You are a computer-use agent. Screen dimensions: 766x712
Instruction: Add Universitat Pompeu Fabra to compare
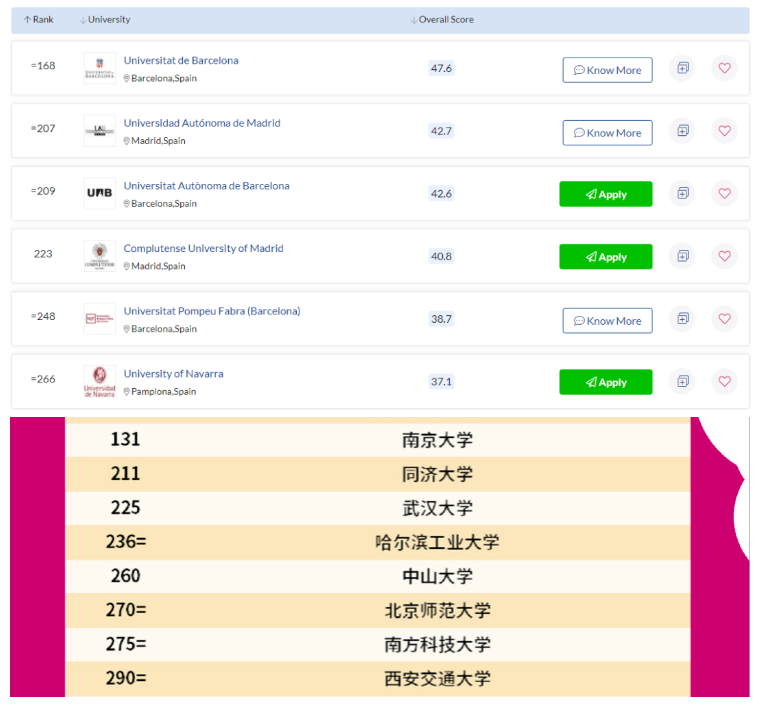(682, 319)
